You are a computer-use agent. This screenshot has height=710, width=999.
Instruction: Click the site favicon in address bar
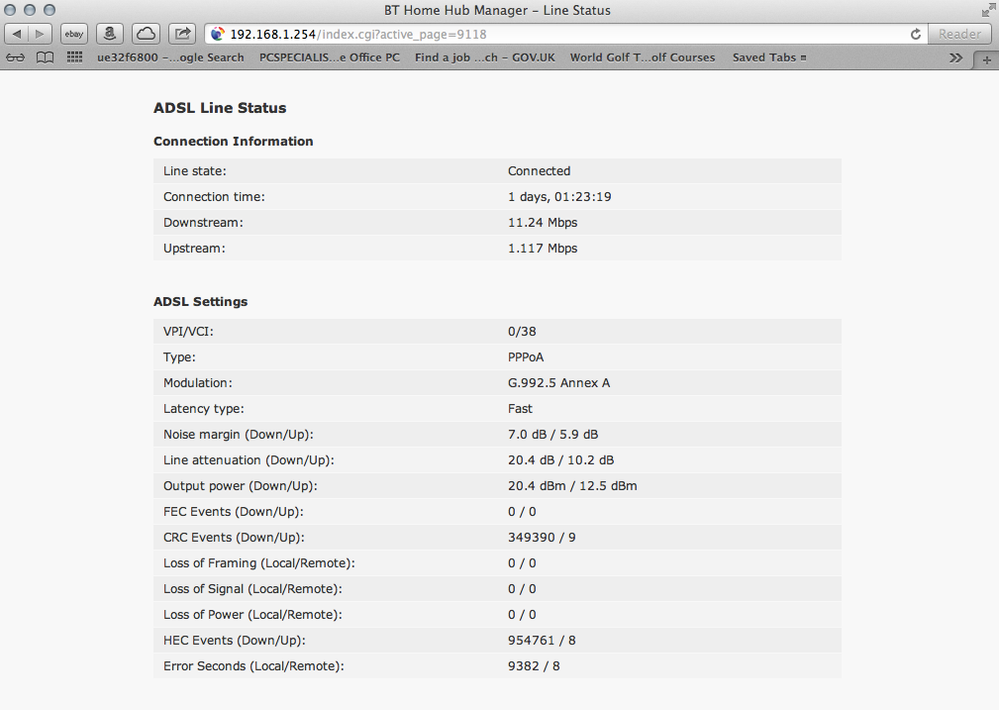pos(217,34)
